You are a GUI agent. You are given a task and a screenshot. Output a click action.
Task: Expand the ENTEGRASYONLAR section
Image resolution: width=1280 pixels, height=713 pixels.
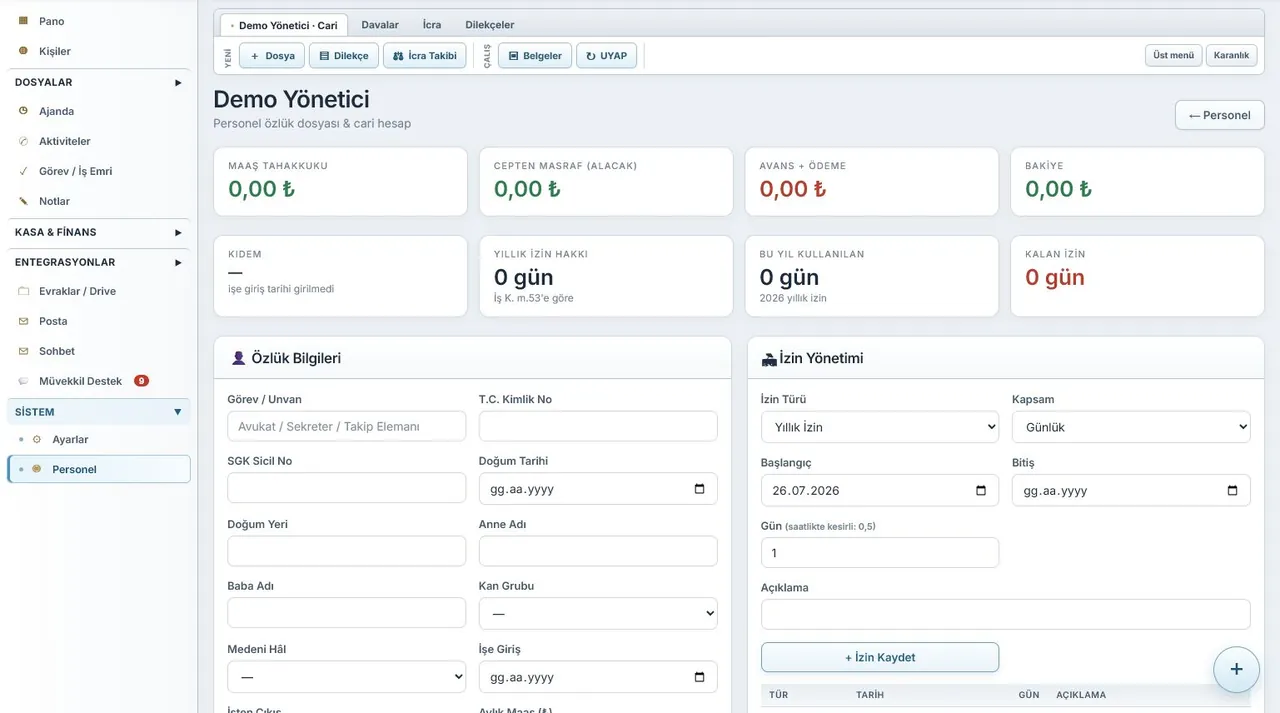(98, 262)
